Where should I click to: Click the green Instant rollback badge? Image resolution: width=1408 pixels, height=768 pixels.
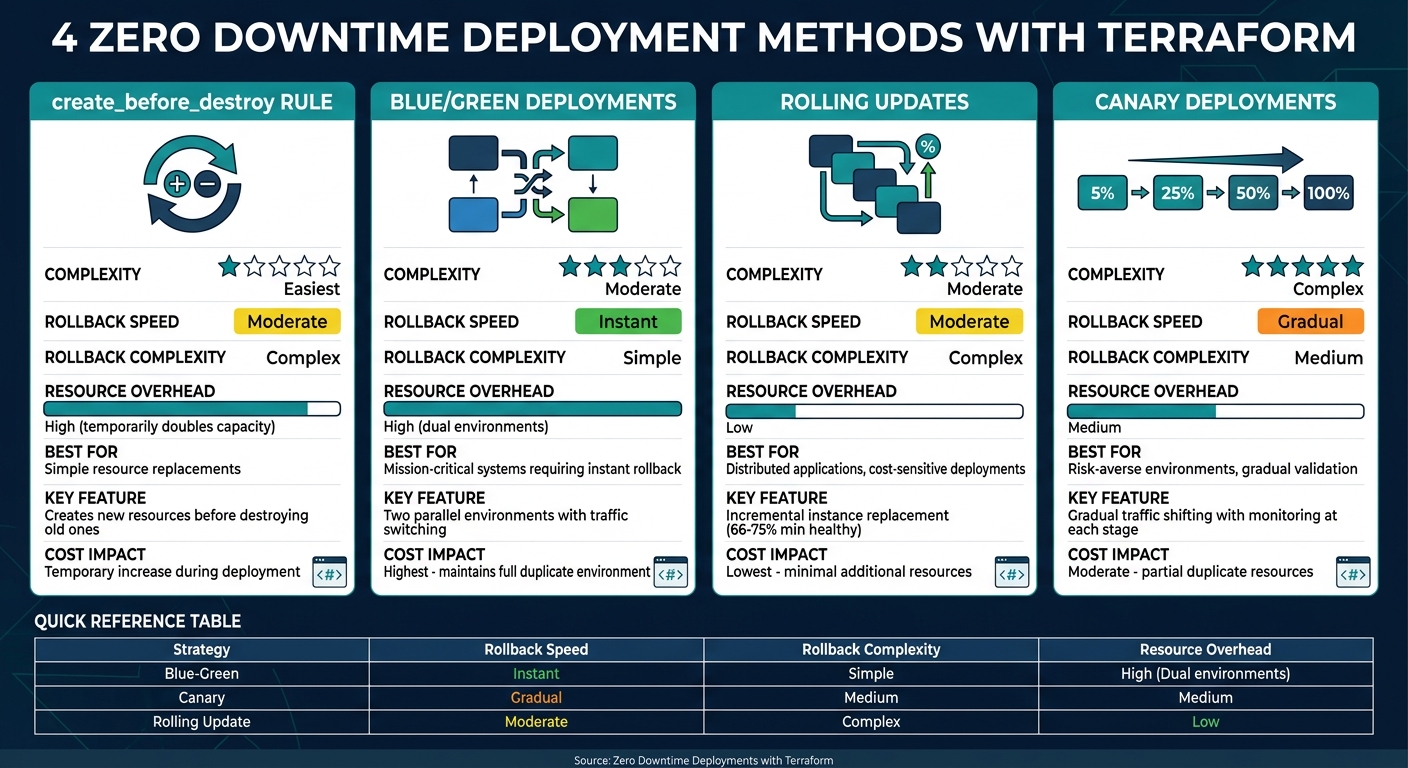point(628,321)
